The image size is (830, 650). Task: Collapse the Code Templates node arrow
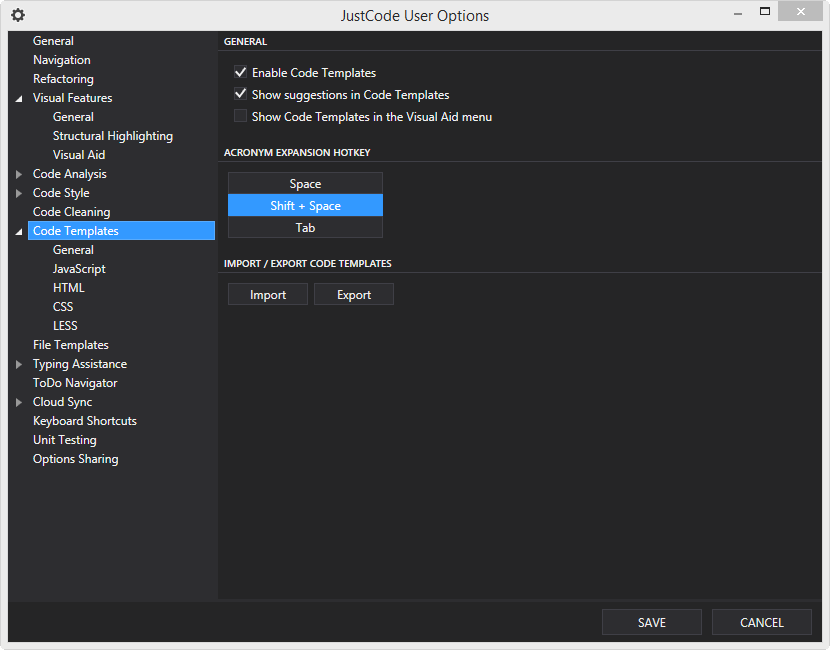[19, 231]
